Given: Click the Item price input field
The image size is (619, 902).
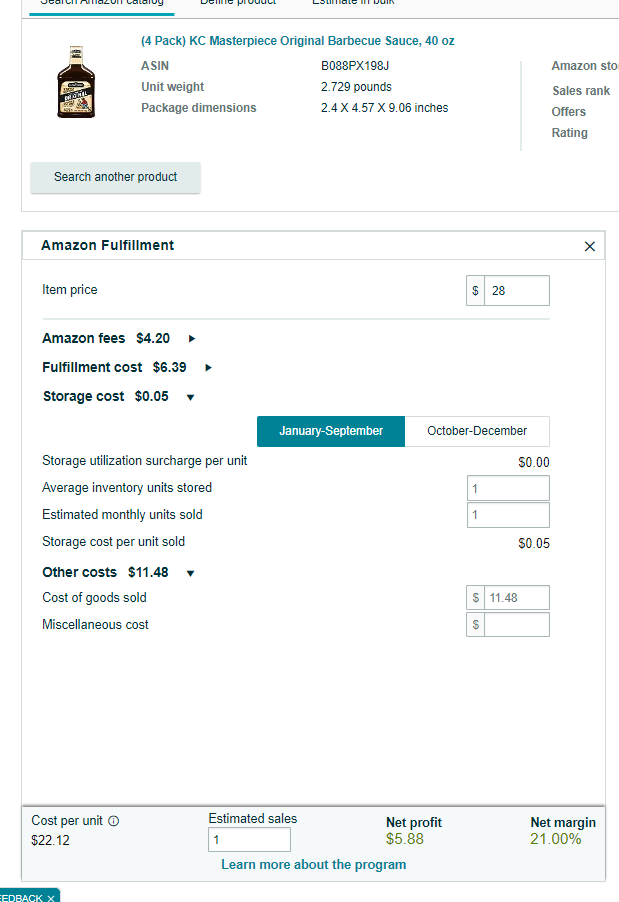Looking at the screenshot, I should [517, 291].
